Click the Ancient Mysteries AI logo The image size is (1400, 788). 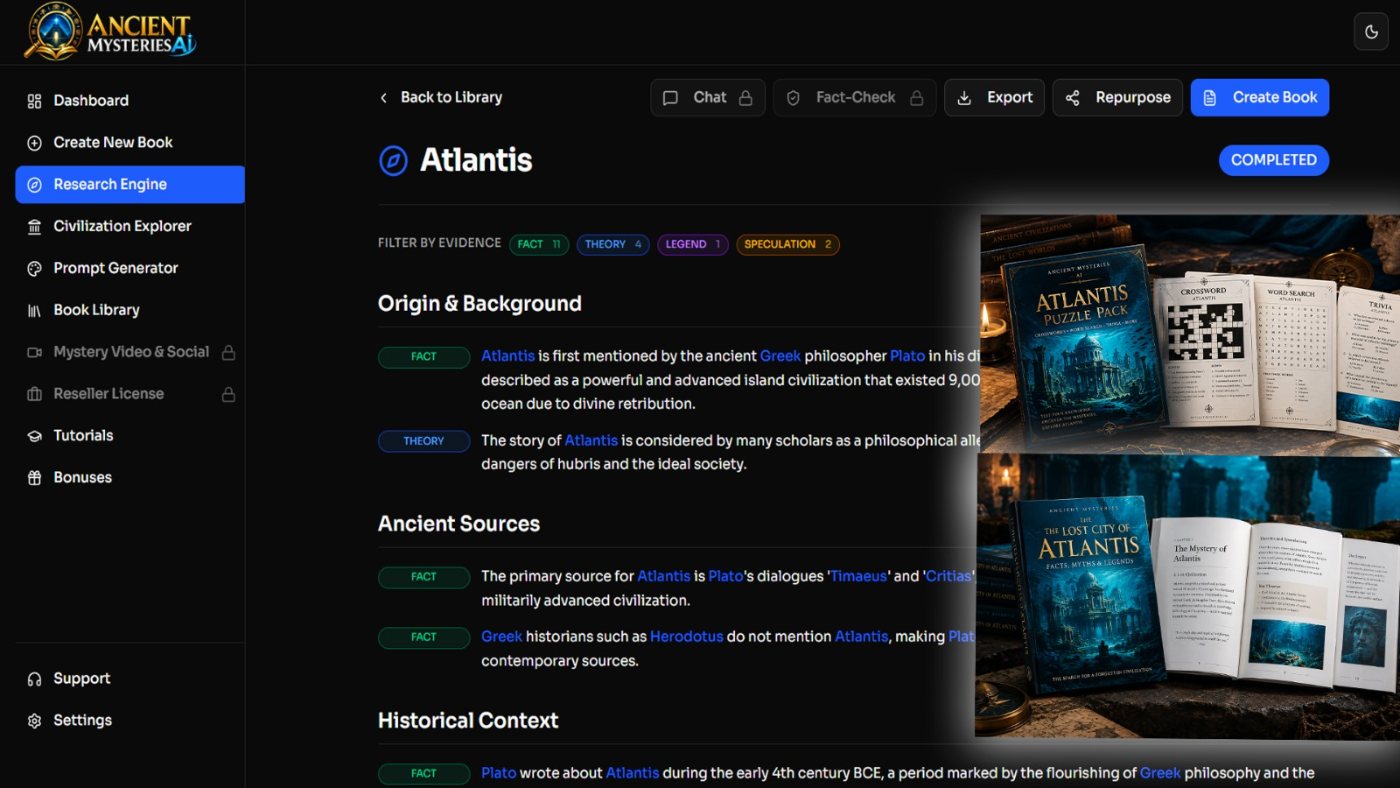(x=110, y=31)
